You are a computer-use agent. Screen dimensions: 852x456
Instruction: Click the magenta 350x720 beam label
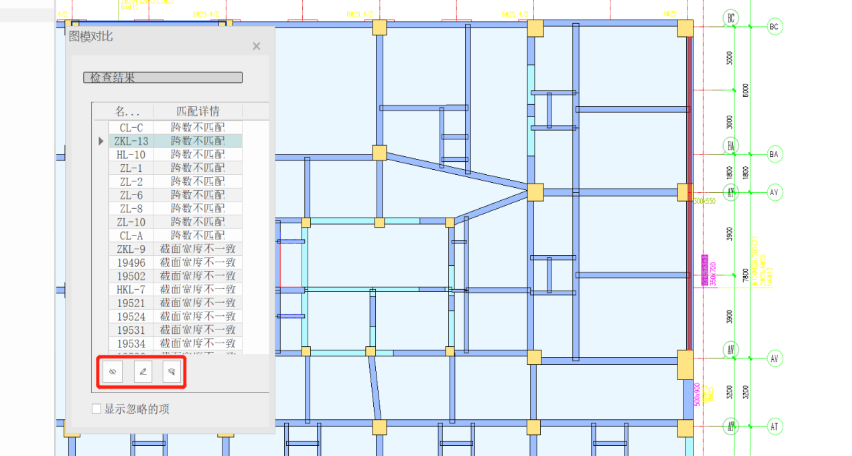(713, 274)
